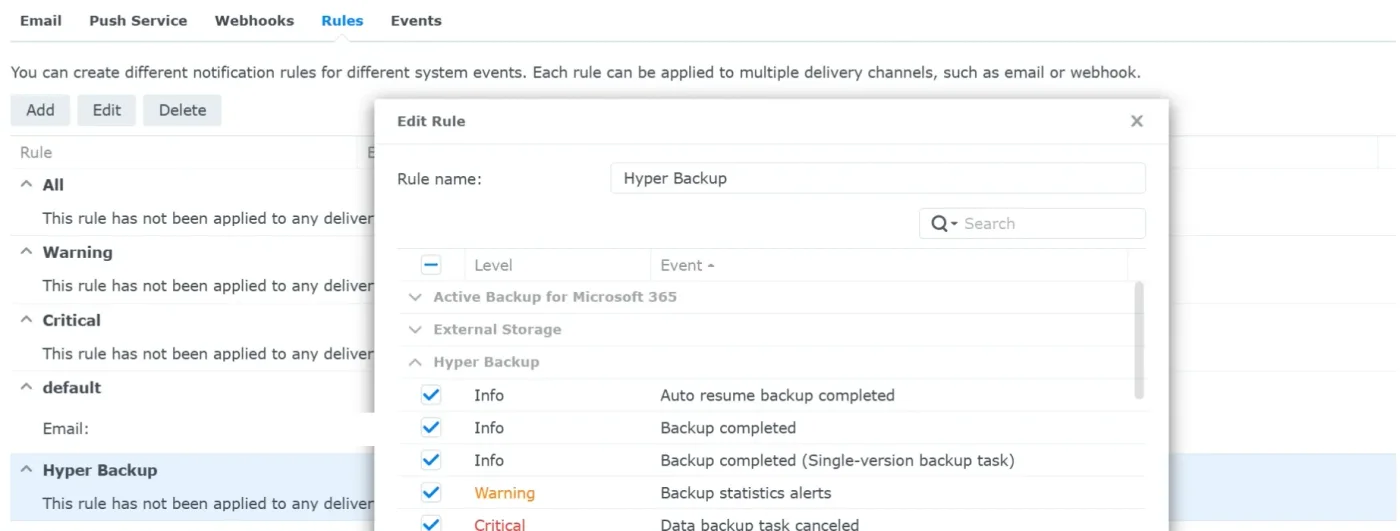The height and width of the screenshot is (531, 1400).
Task: Uncheck Data backup task canceled event
Action: (x=431, y=524)
